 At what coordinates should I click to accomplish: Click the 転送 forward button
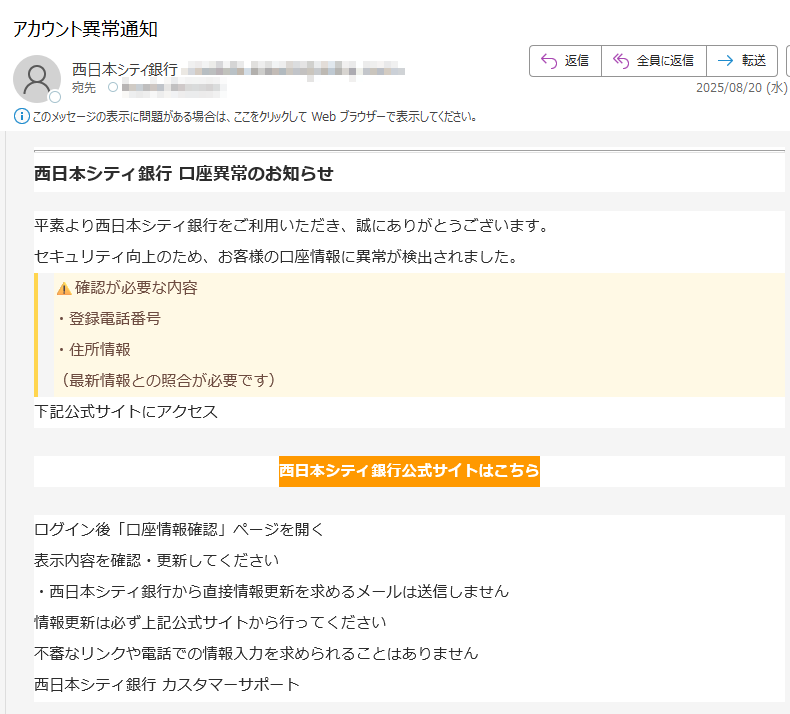point(742,61)
